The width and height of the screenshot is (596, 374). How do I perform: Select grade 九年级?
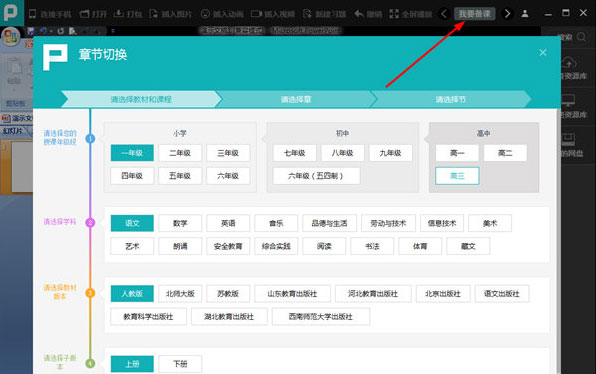pyautogui.click(x=390, y=153)
